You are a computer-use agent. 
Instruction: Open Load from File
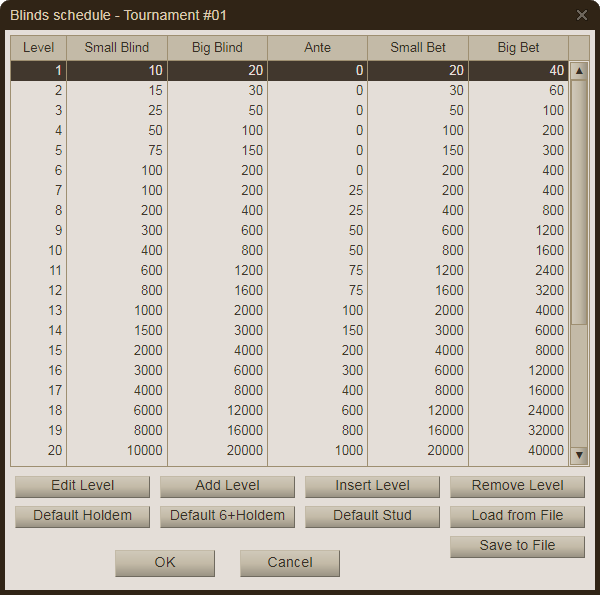(x=517, y=516)
